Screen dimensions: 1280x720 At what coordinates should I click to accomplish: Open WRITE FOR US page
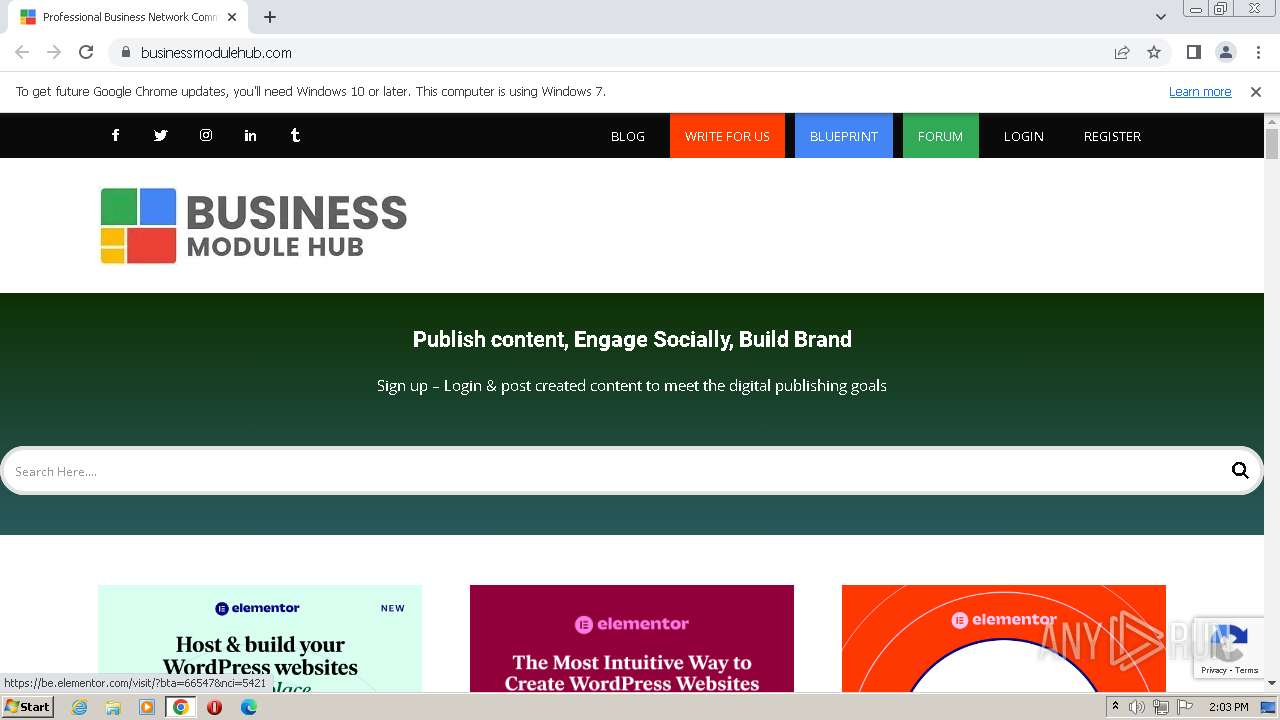tap(727, 136)
